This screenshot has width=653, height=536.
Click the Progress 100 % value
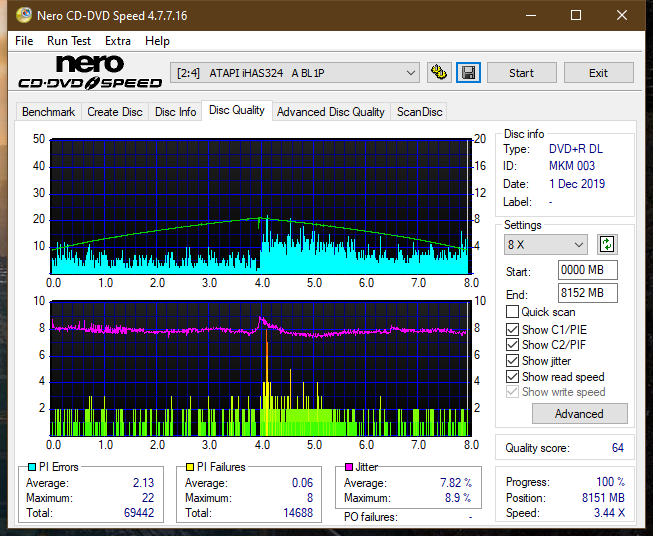pos(610,482)
